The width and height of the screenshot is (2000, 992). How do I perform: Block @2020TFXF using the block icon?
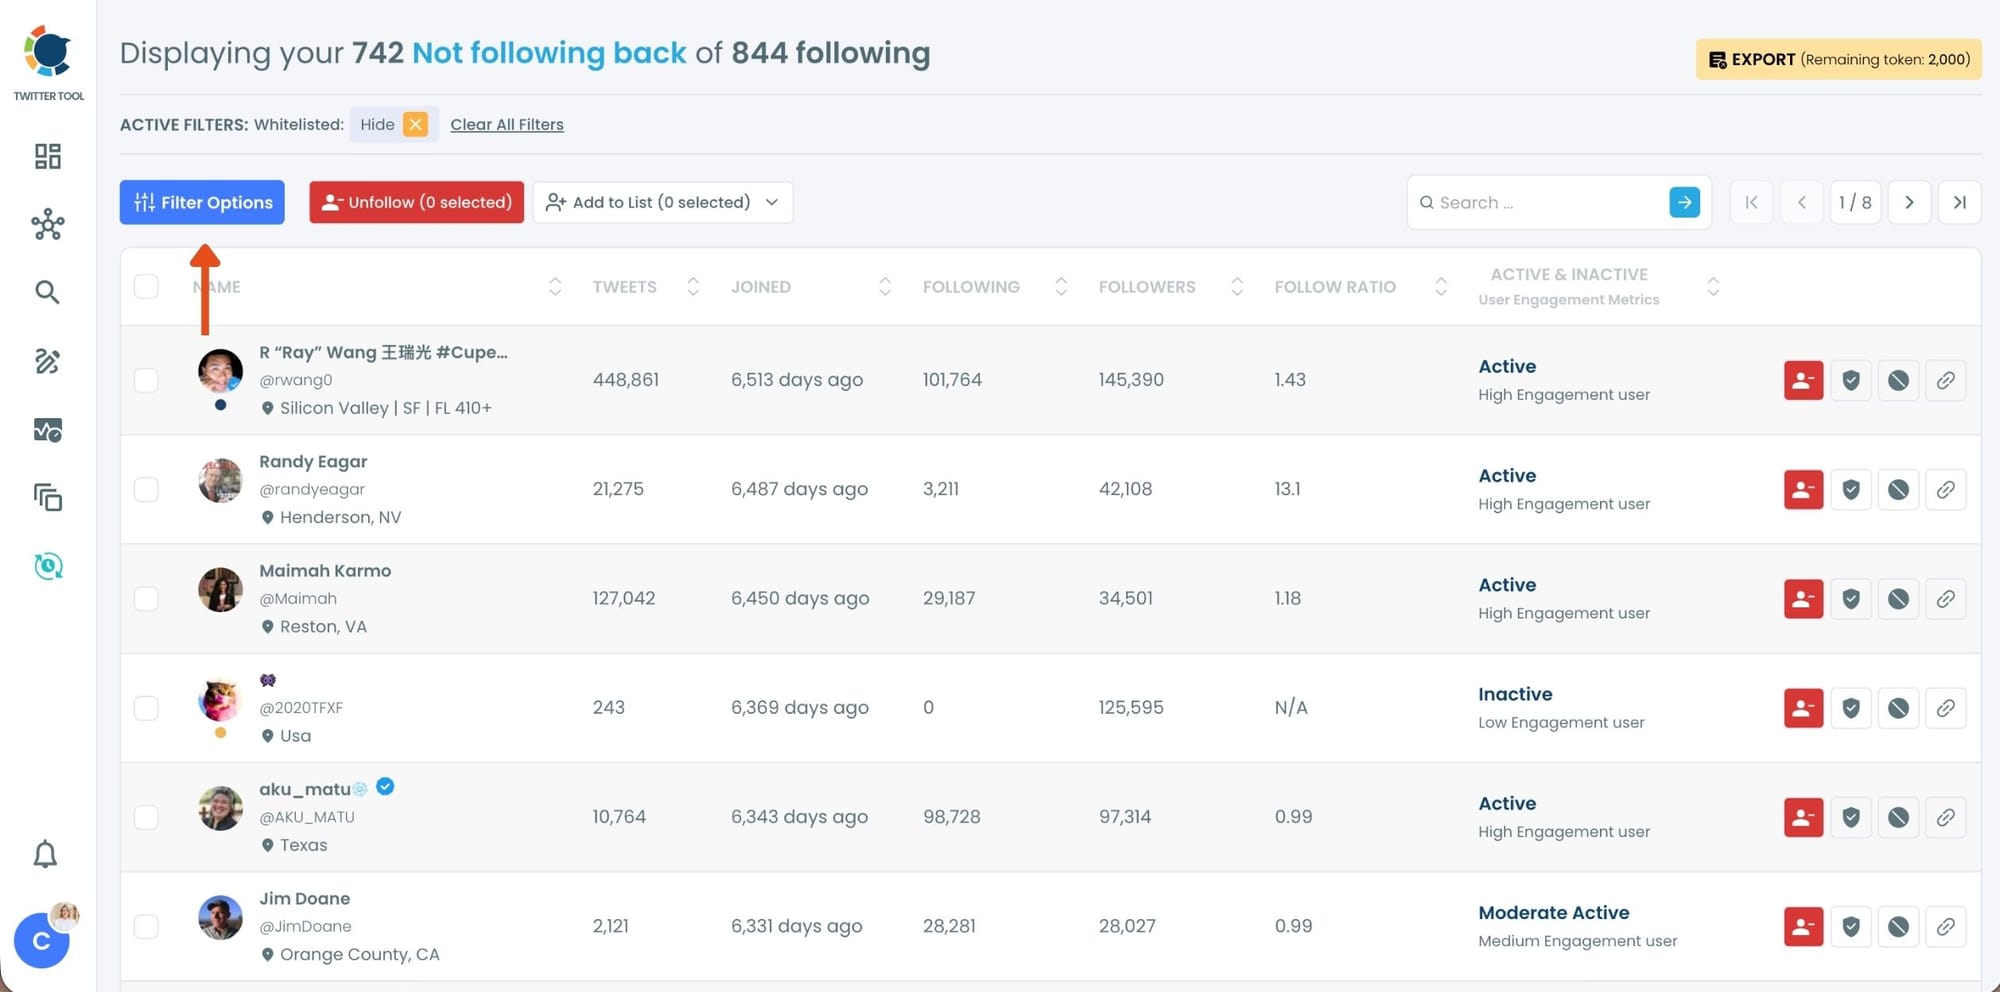[1898, 708]
